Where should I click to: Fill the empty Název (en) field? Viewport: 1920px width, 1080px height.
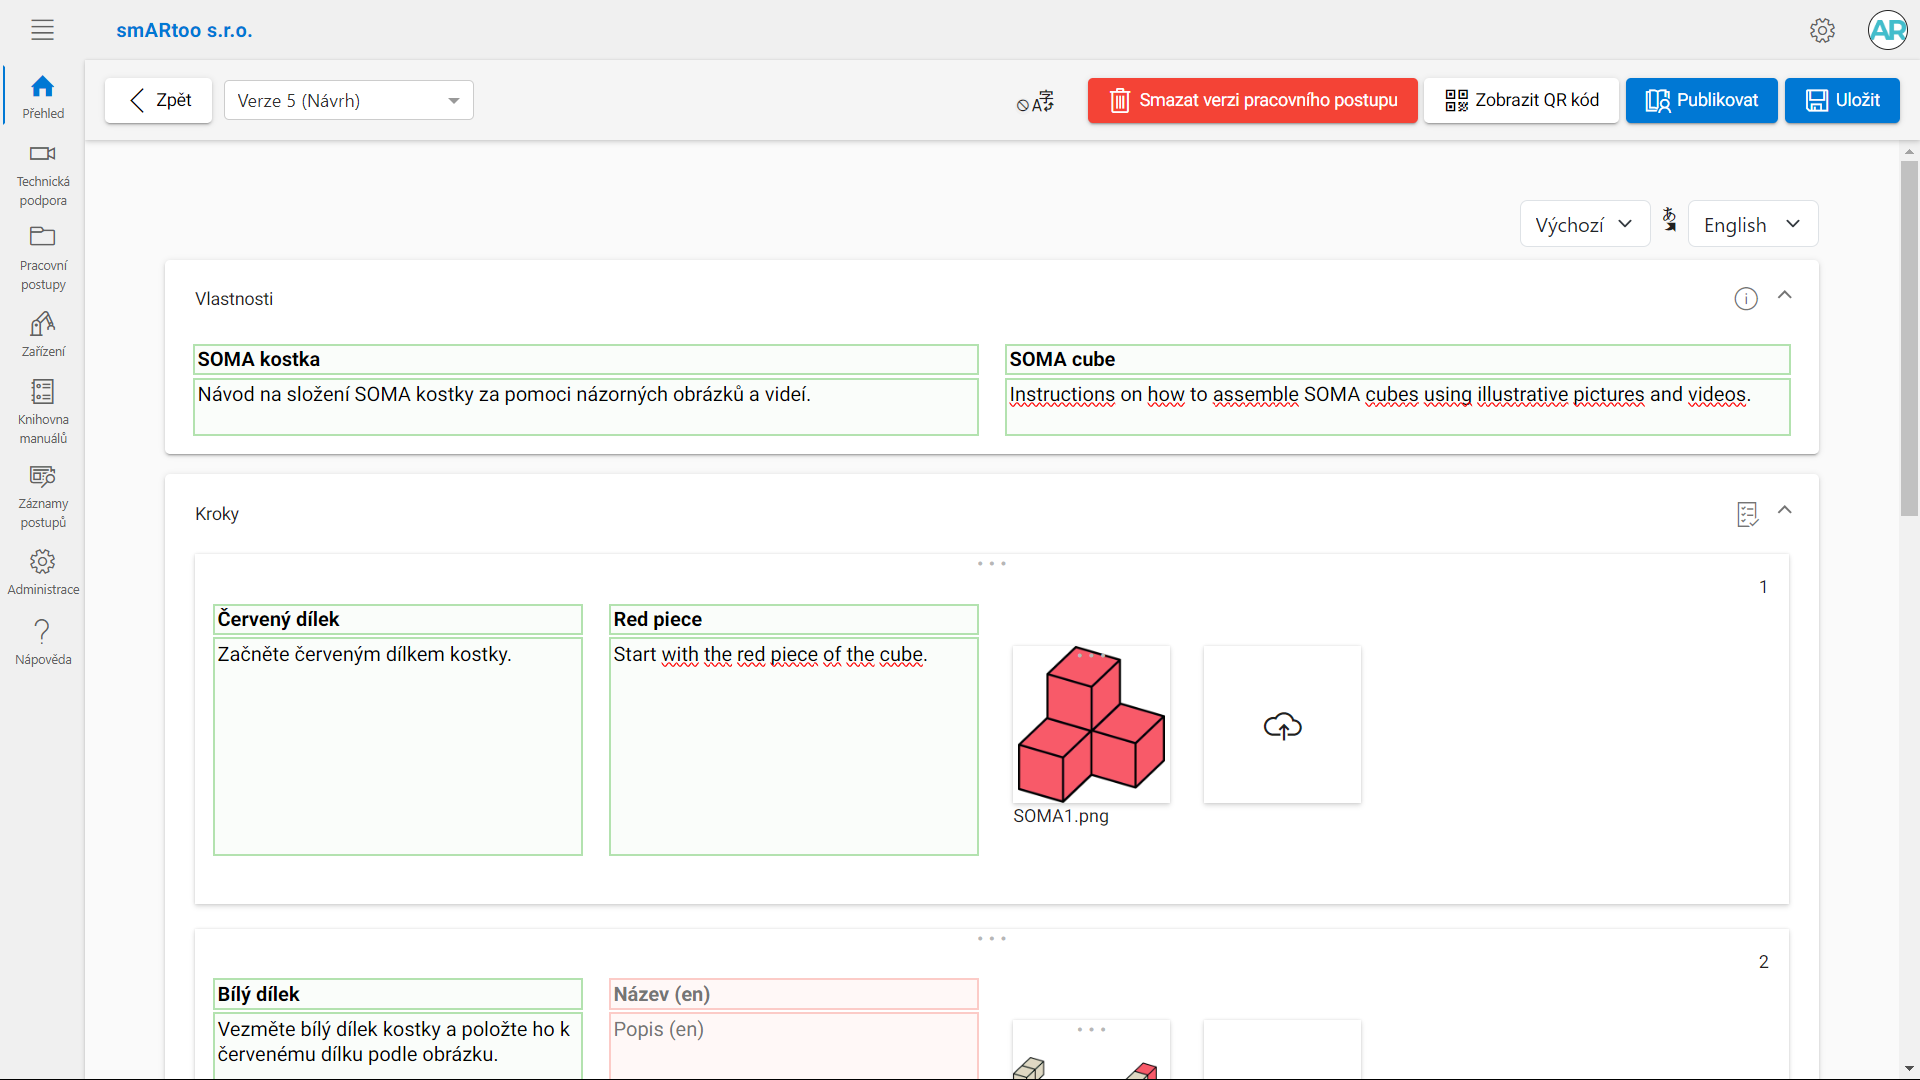pos(793,994)
